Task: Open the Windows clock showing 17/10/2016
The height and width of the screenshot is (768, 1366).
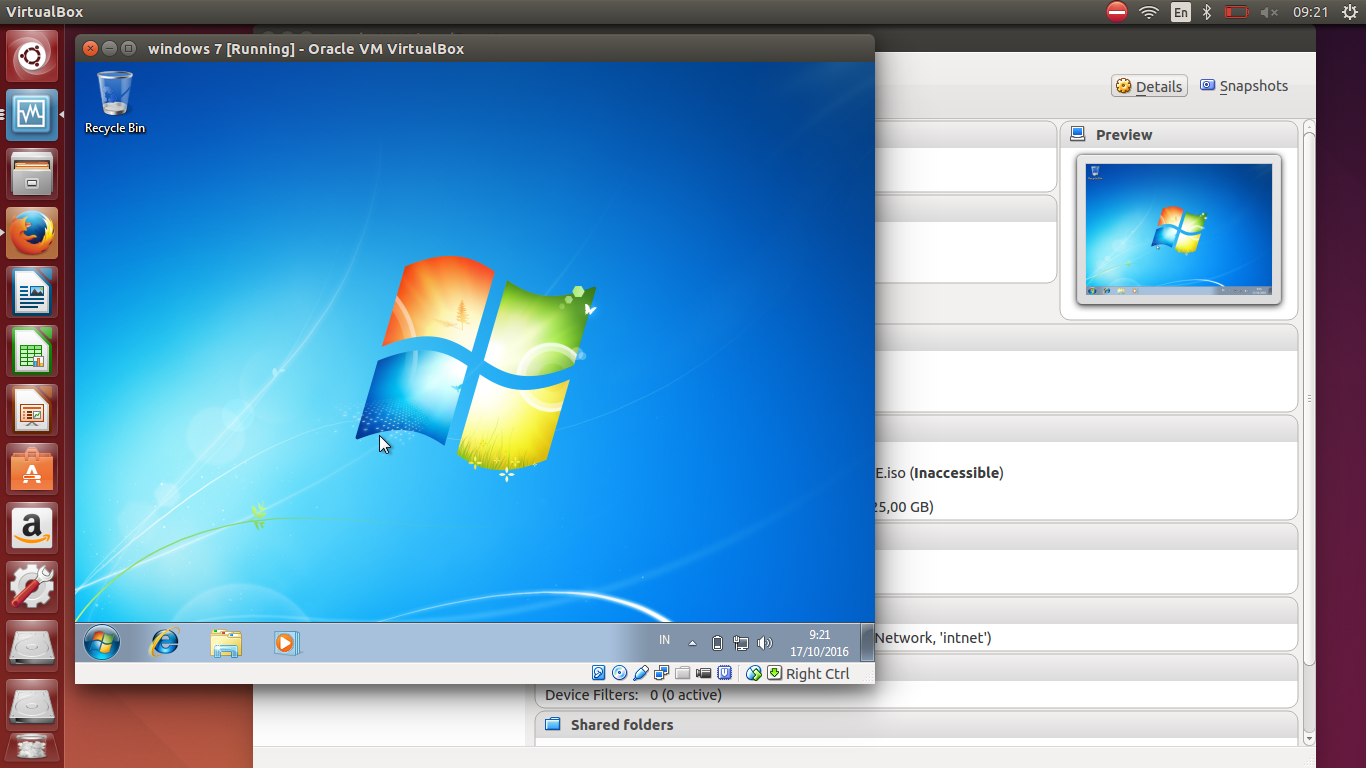Action: pos(819,643)
